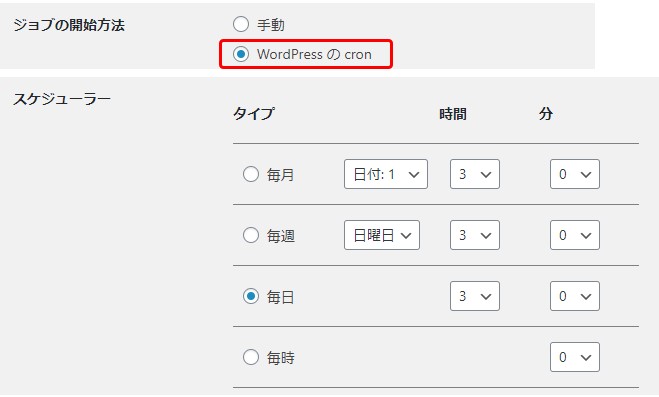Image resolution: width=659 pixels, height=397 pixels.
Task: Click the 毎時 label text
Action: [x=280, y=358]
